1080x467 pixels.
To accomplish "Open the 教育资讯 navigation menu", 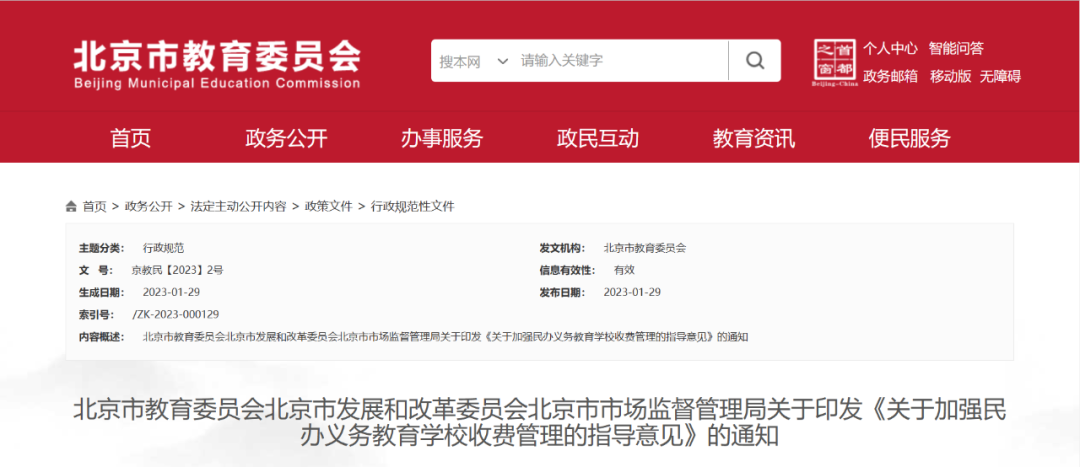I will [x=754, y=138].
